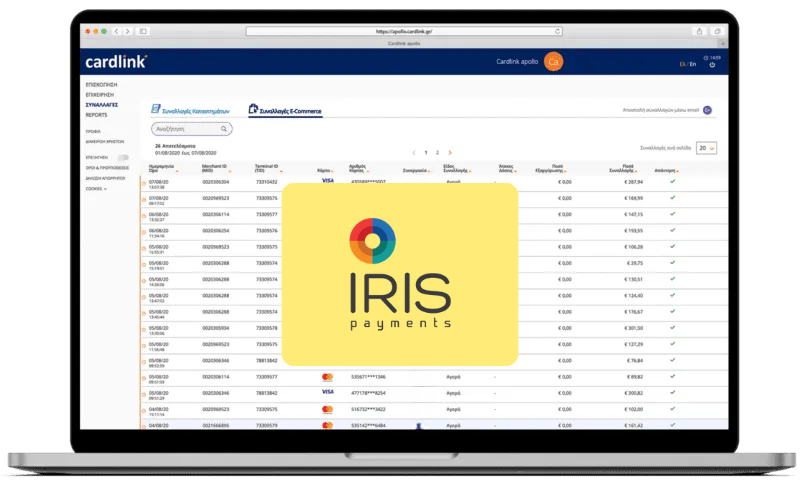The height and width of the screenshot is (486, 800).
Task: Click the email send icon for transactions
Action: (x=708, y=110)
